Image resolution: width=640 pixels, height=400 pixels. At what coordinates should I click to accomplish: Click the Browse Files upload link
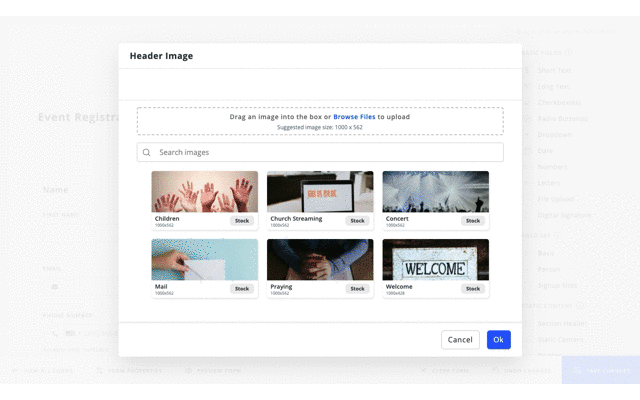[354, 117]
